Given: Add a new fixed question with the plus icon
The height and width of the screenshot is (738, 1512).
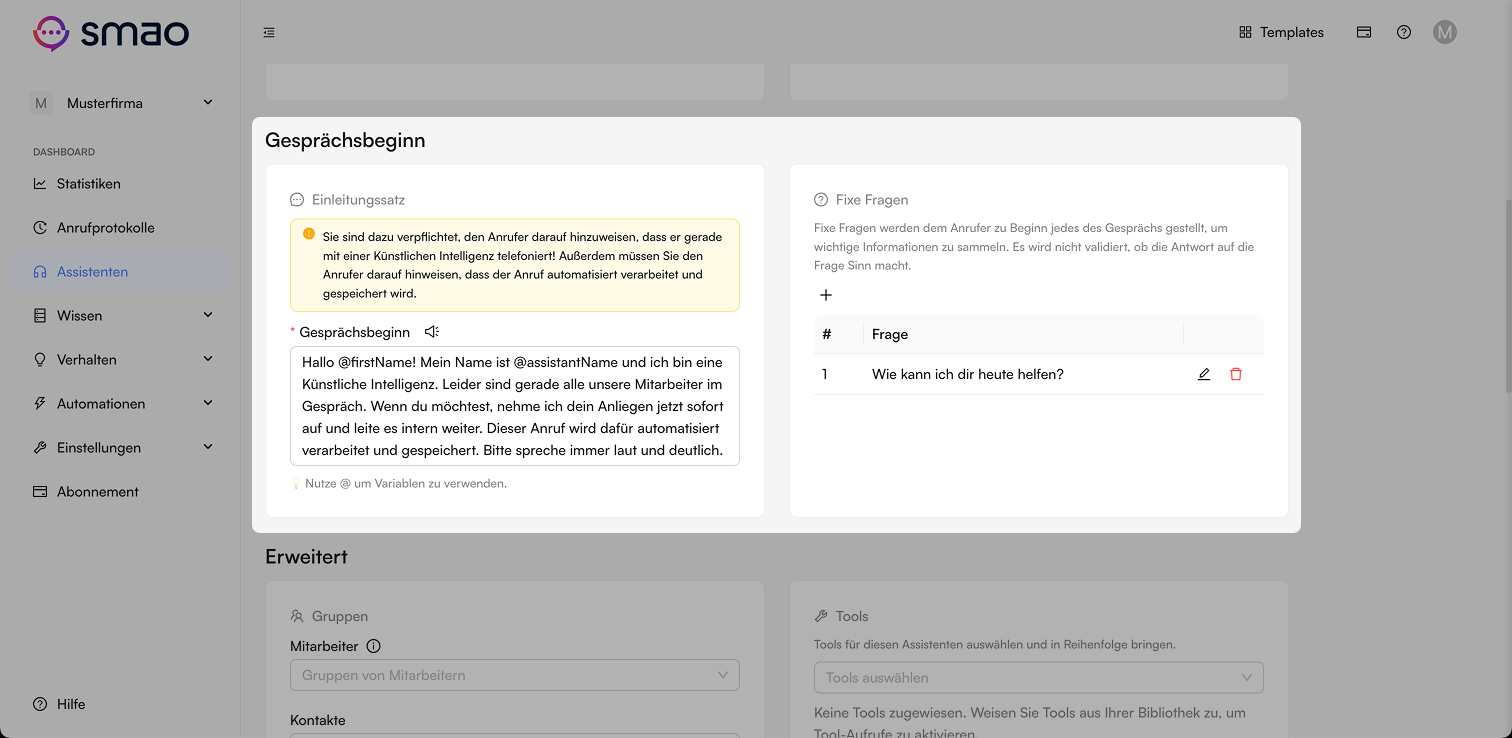Looking at the screenshot, I should 826,295.
